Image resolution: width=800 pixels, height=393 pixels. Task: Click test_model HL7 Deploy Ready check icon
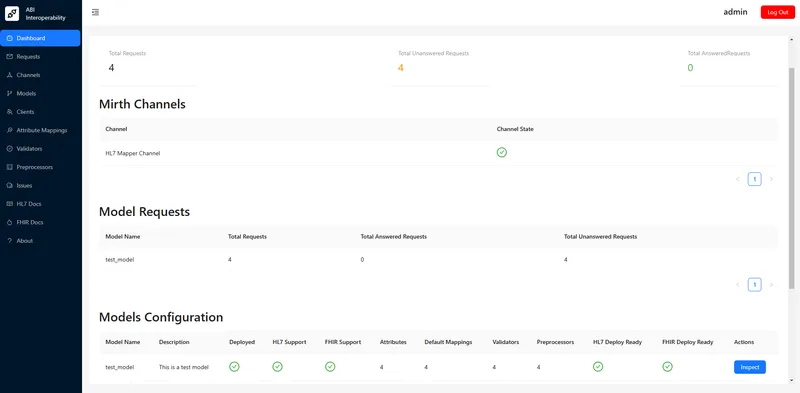(x=598, y=366)
